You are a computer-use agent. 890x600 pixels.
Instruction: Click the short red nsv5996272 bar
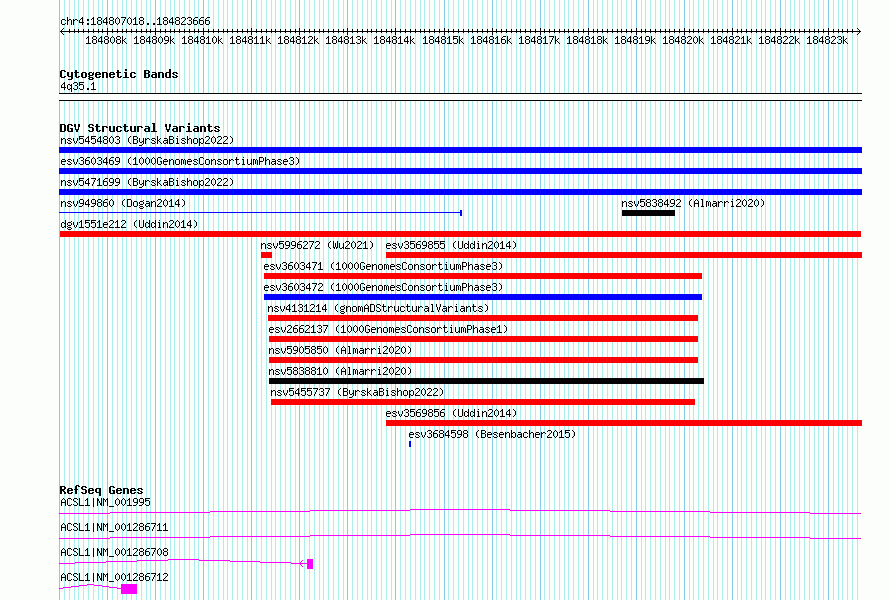[266, 255]
